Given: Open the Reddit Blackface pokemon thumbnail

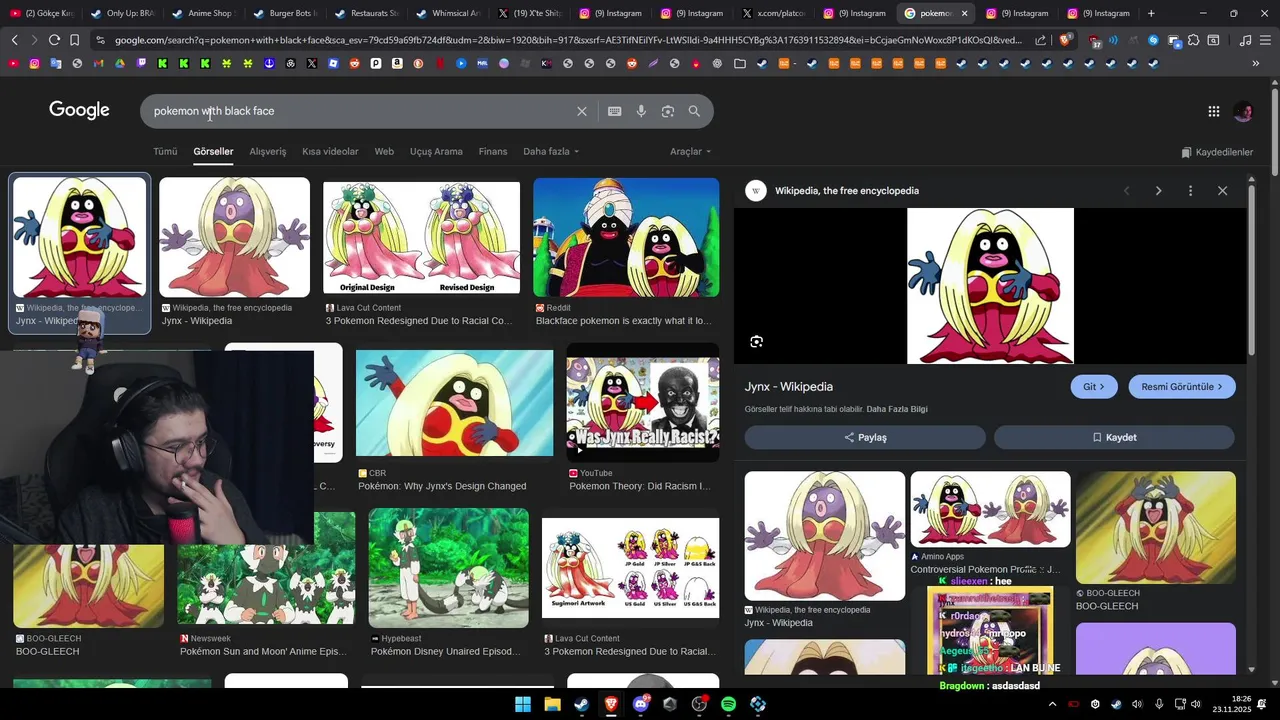Looking at the screenshot, I should [x=626, y=237].
